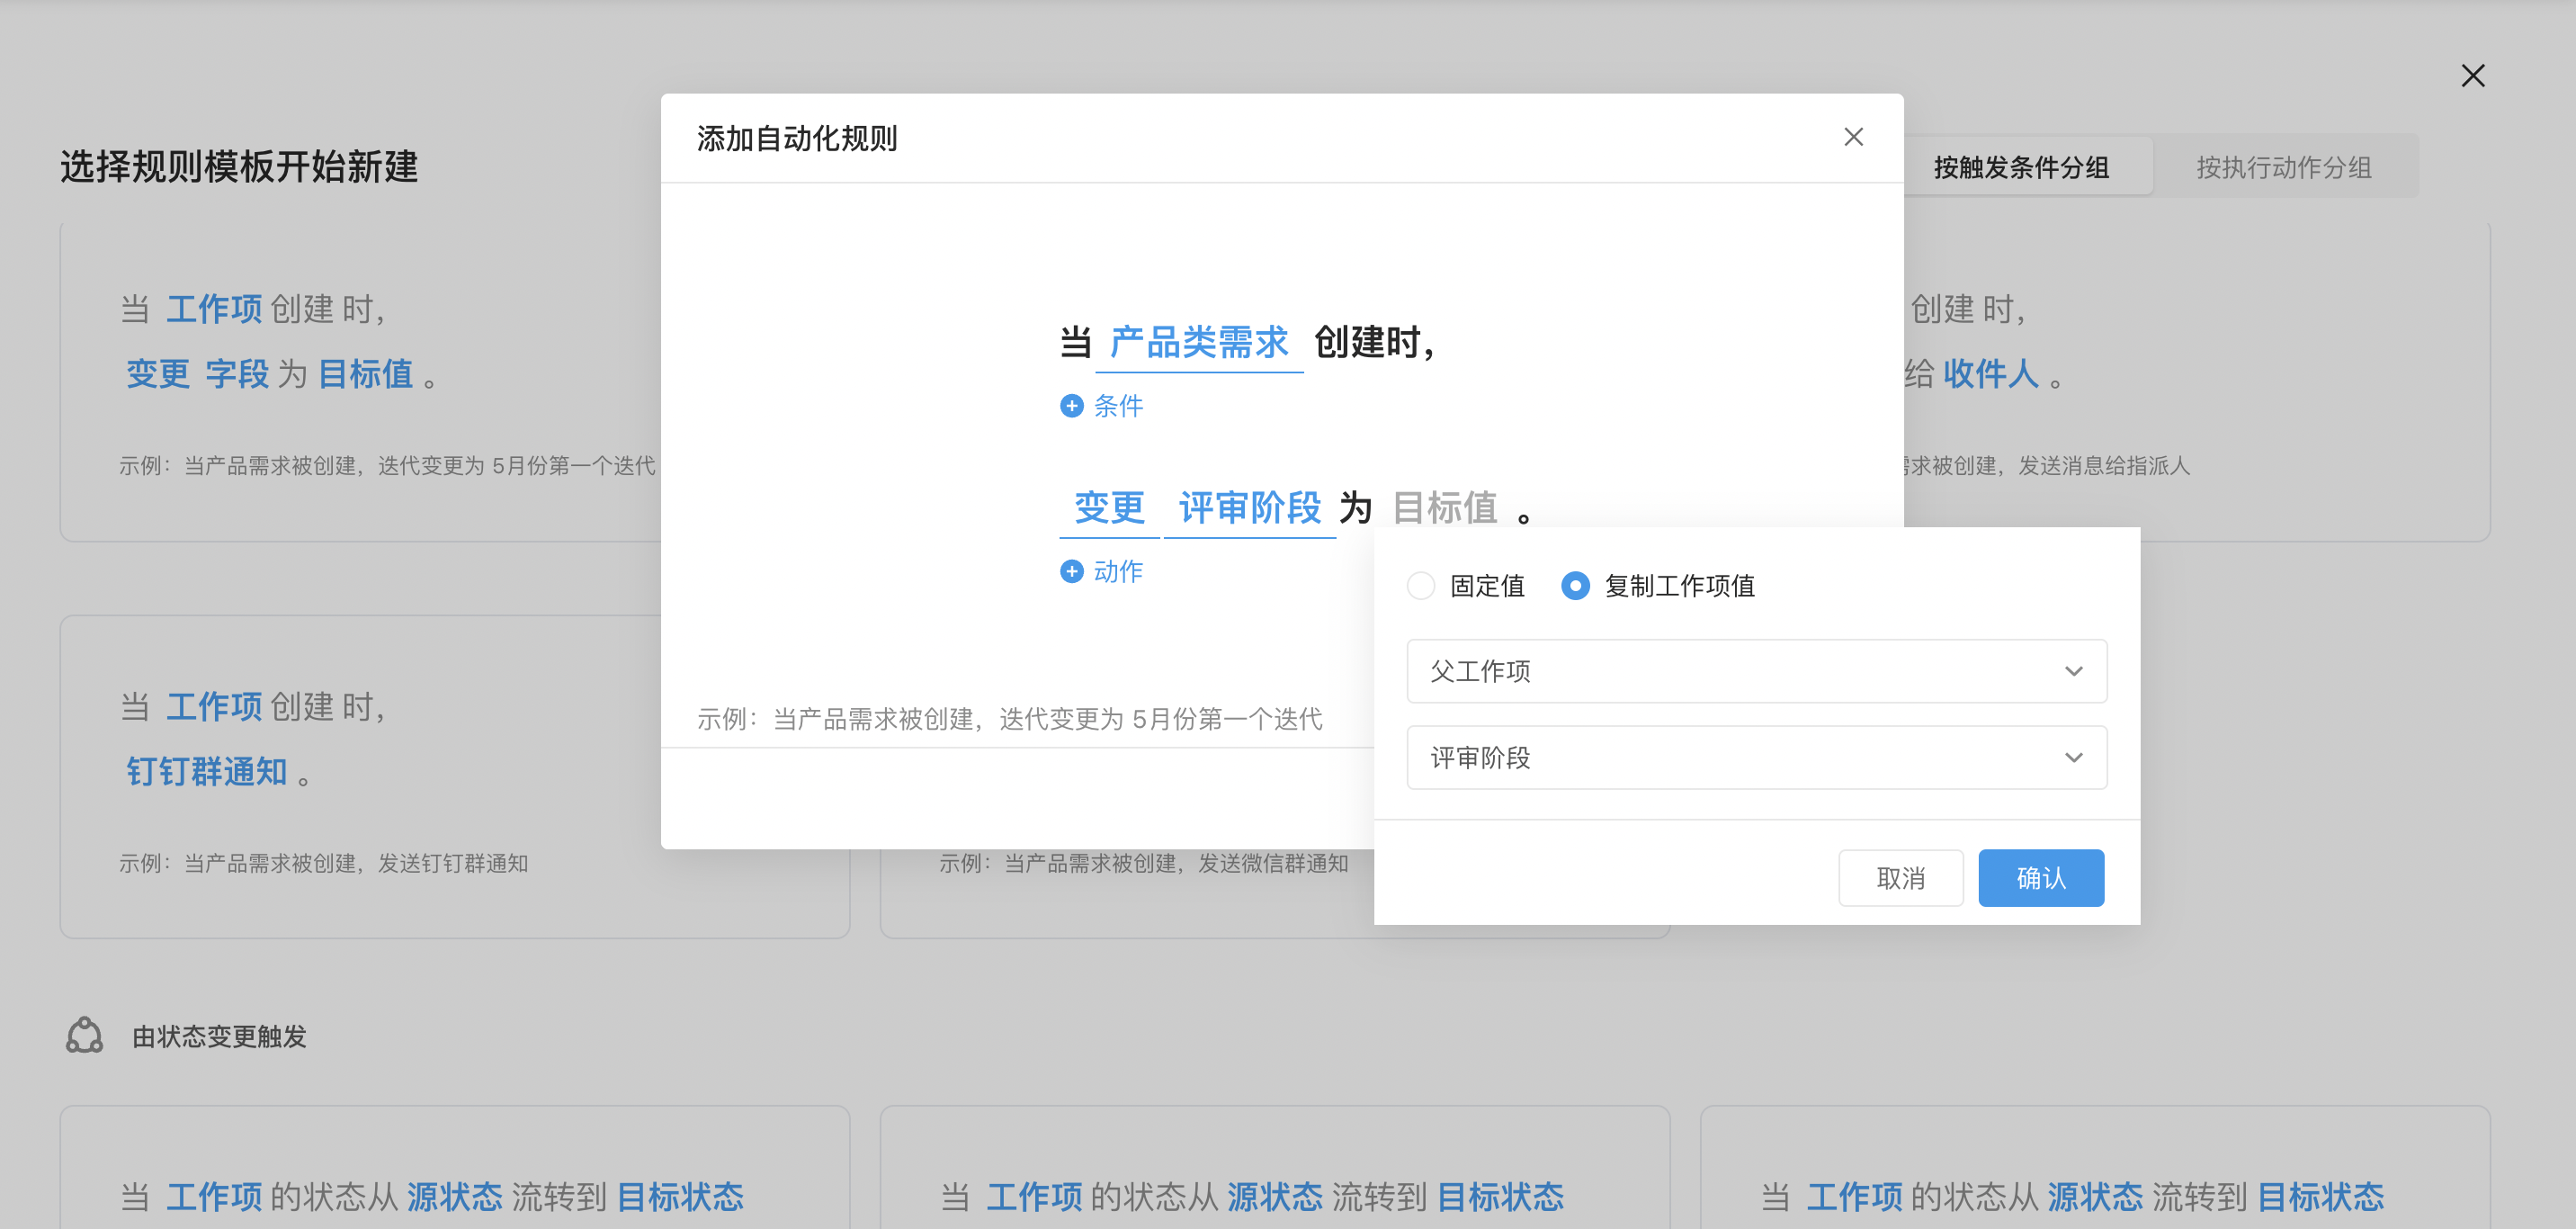Close the 添加自动化规则 dialog
2576x1229 pixels.
[x=1853, y=137]
